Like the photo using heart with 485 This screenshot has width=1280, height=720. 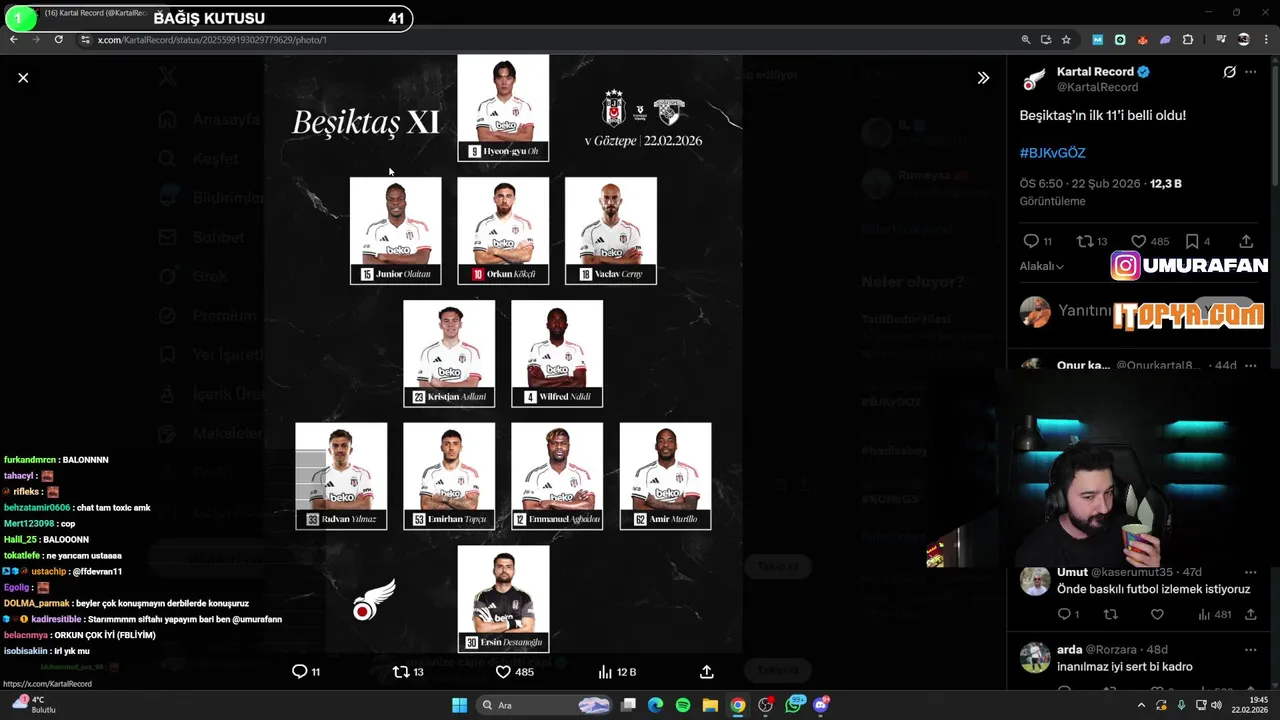tap(503, 672)
